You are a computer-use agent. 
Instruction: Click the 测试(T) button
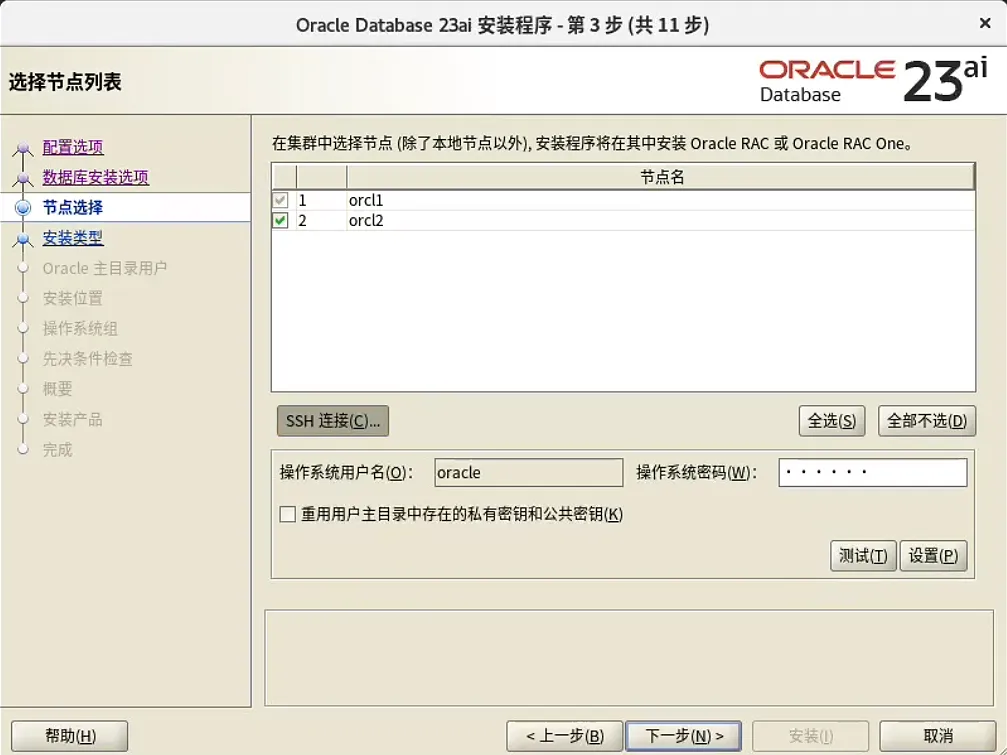pyautogui.click(x=862, y=556)
